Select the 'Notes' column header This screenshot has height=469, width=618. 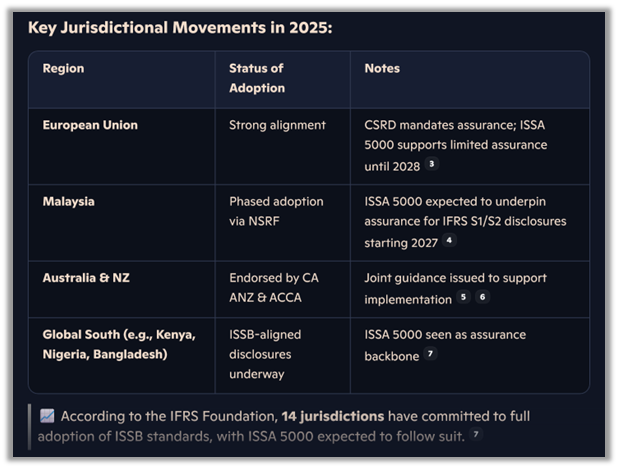382,69
